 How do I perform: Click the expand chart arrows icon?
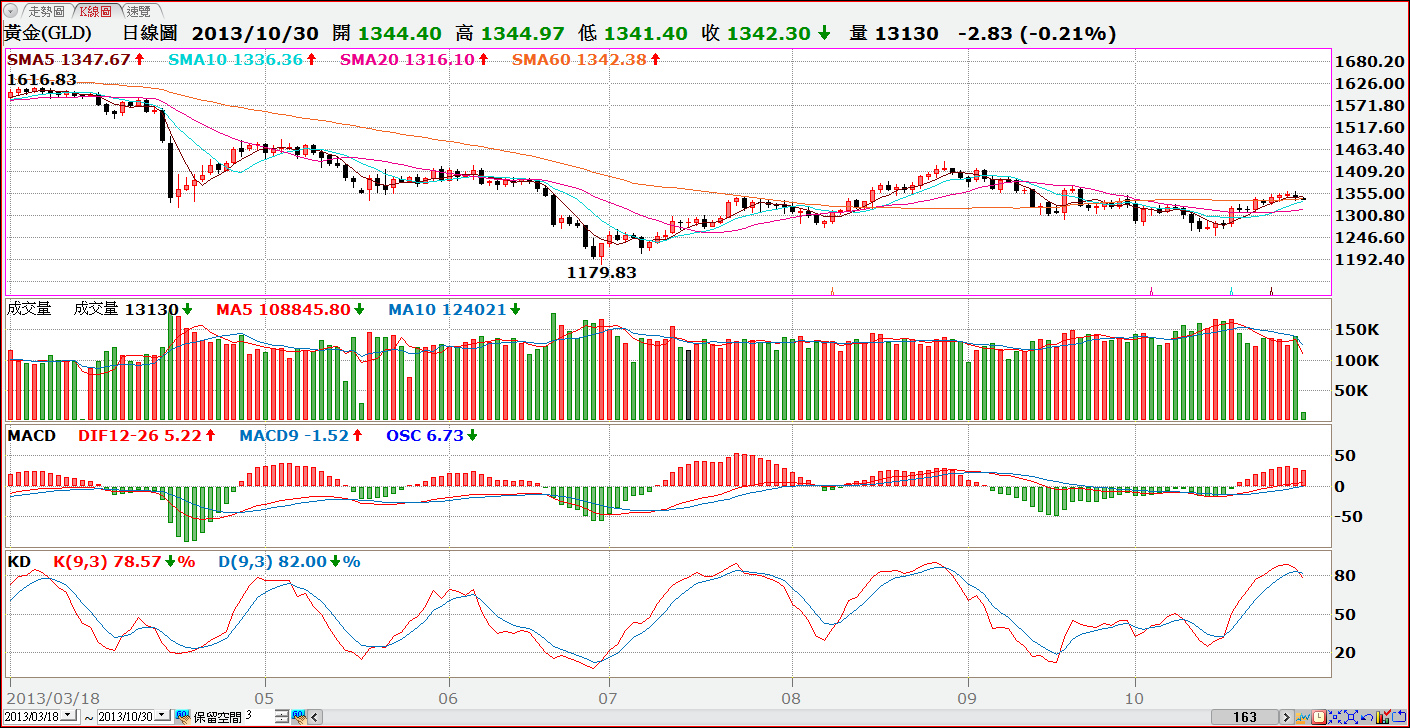(1351, 717)
